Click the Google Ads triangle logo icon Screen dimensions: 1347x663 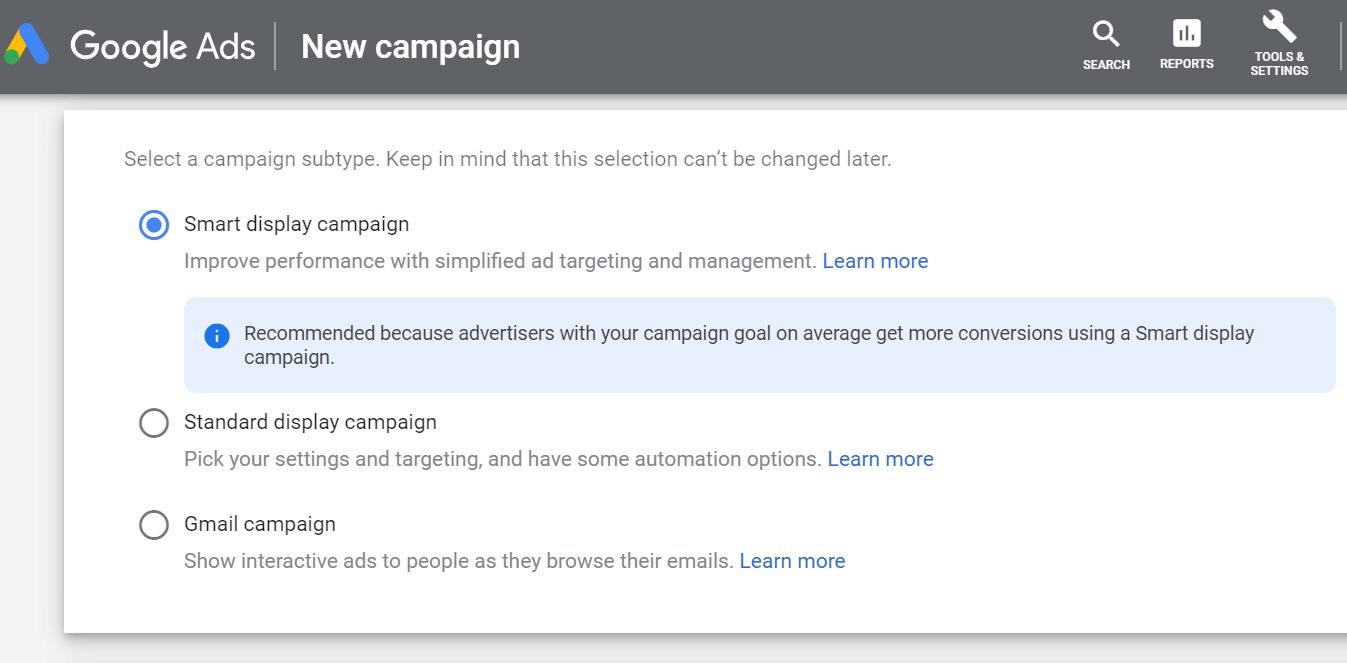pos(27,46)
